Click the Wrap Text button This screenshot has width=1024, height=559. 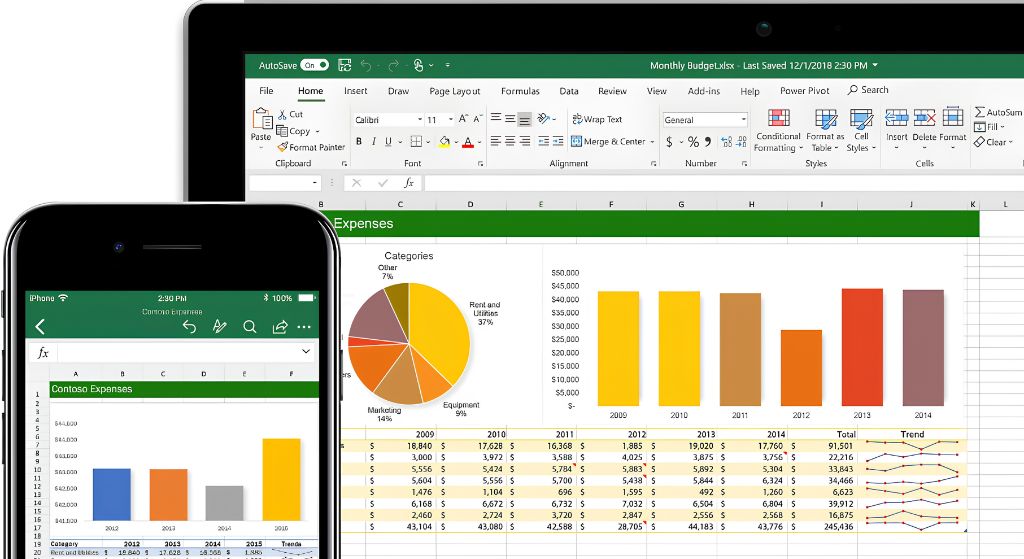coord(598,120)
